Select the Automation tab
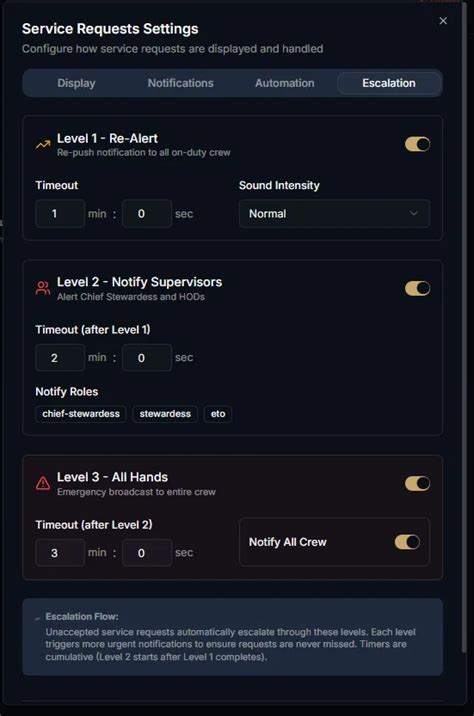The height and width of the screenshot is (716, 474). 284,83
